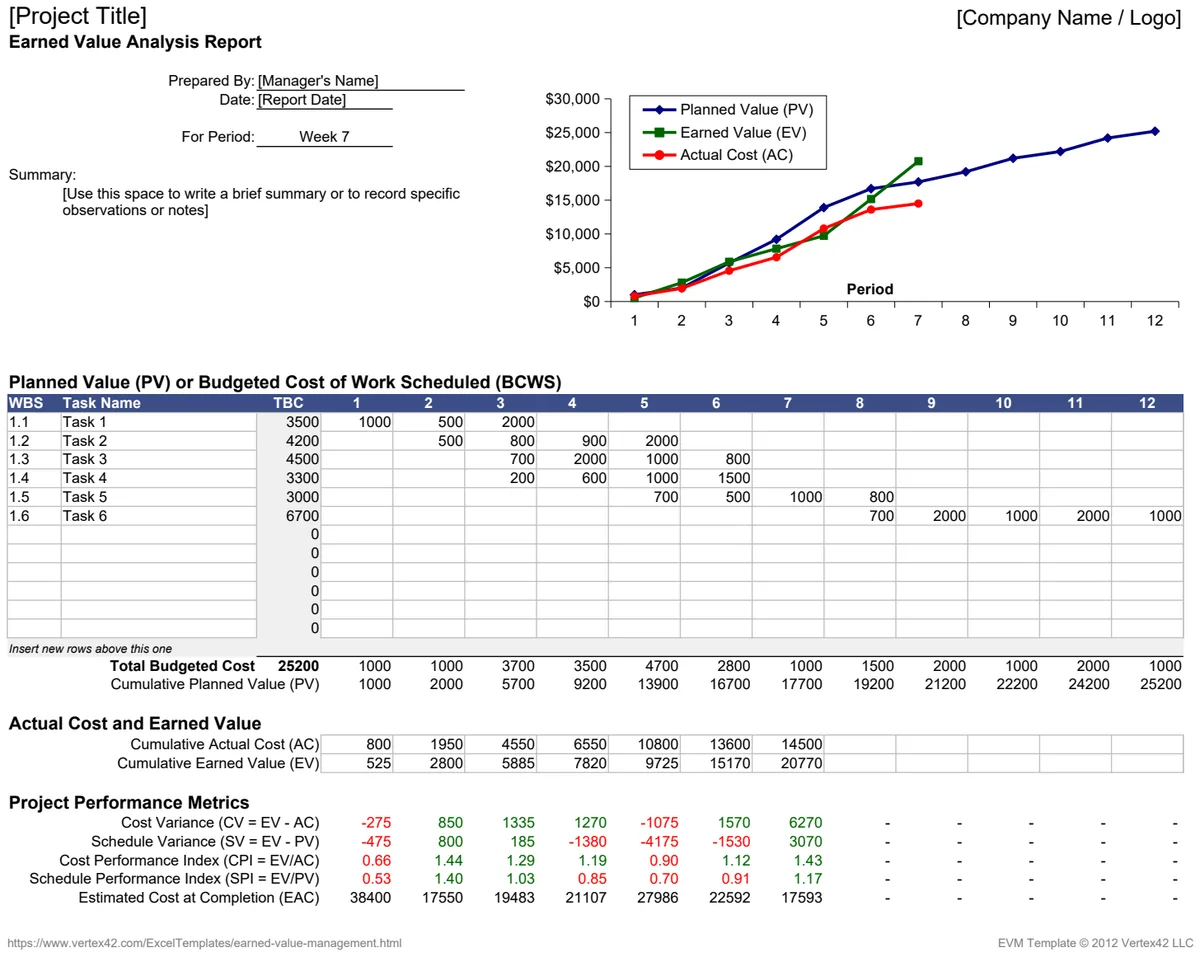Click the Task 5 name cell
The width and height of the screenshot is (1200, 957).
pos(159,497)
